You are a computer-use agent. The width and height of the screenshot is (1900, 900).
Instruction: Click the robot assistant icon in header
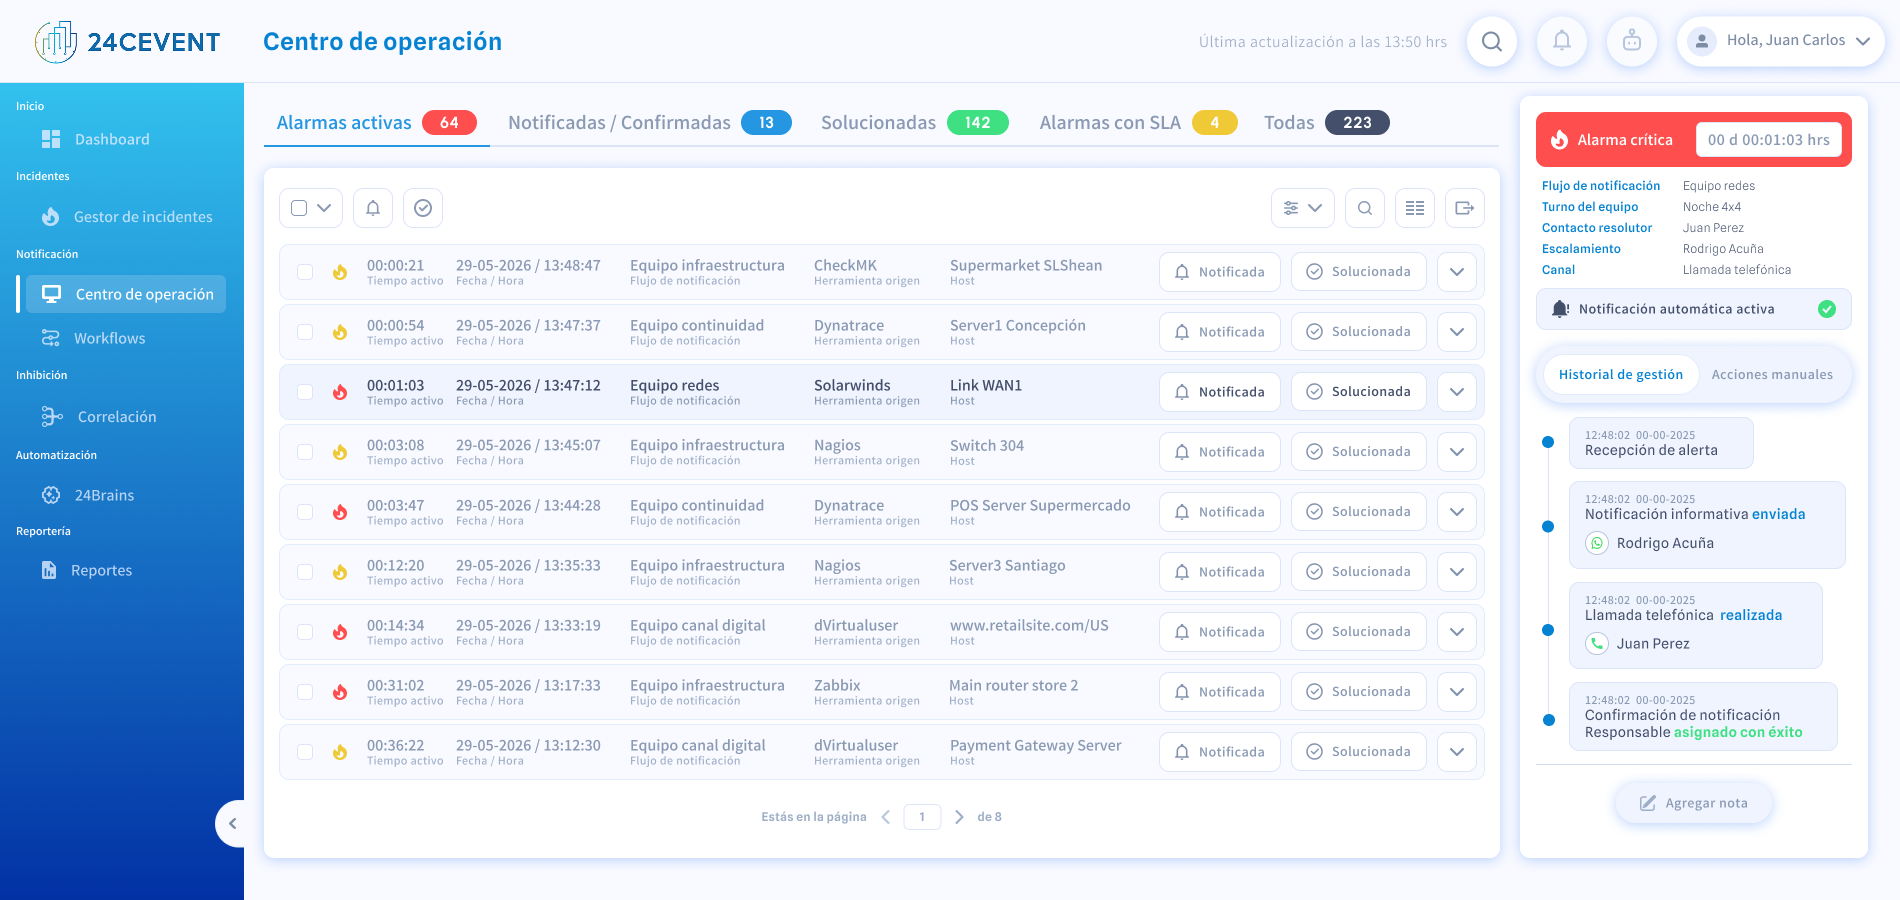(1631, 42)
